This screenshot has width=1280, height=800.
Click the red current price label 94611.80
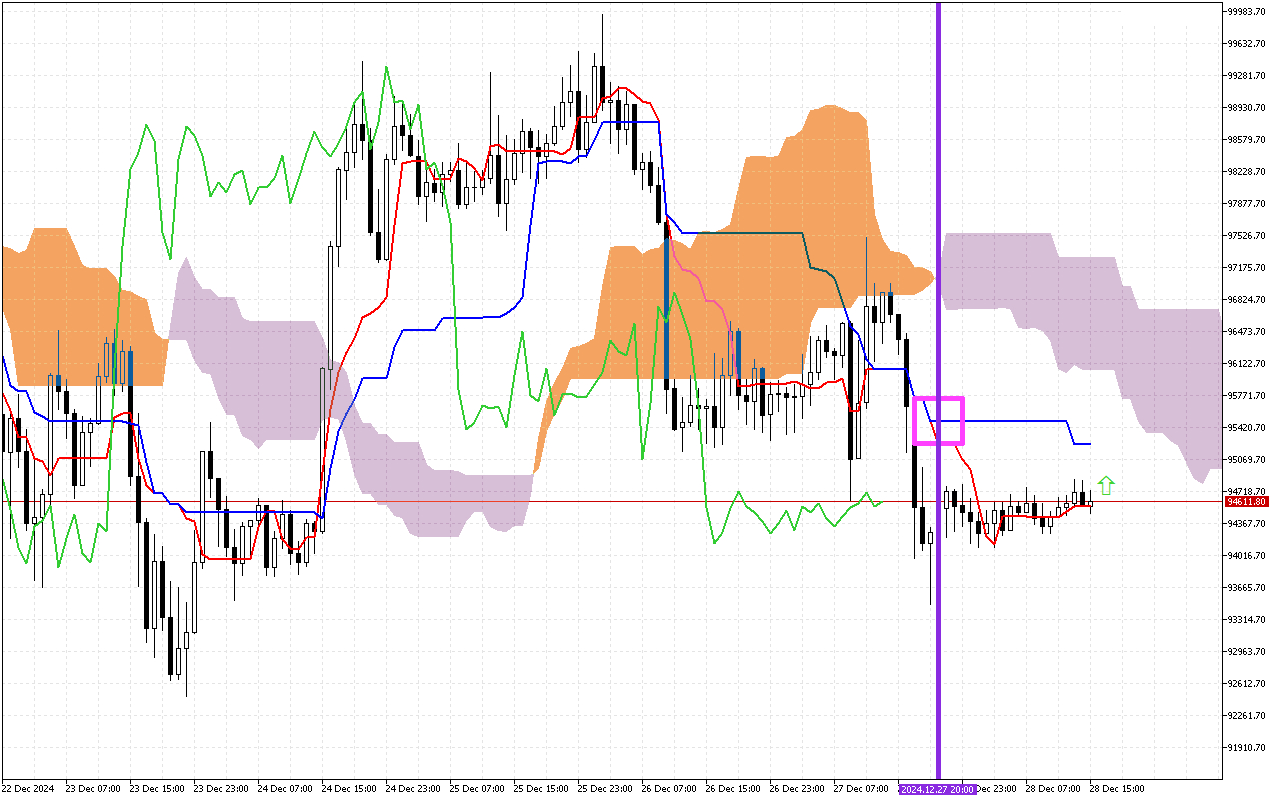coord(1246,502)
